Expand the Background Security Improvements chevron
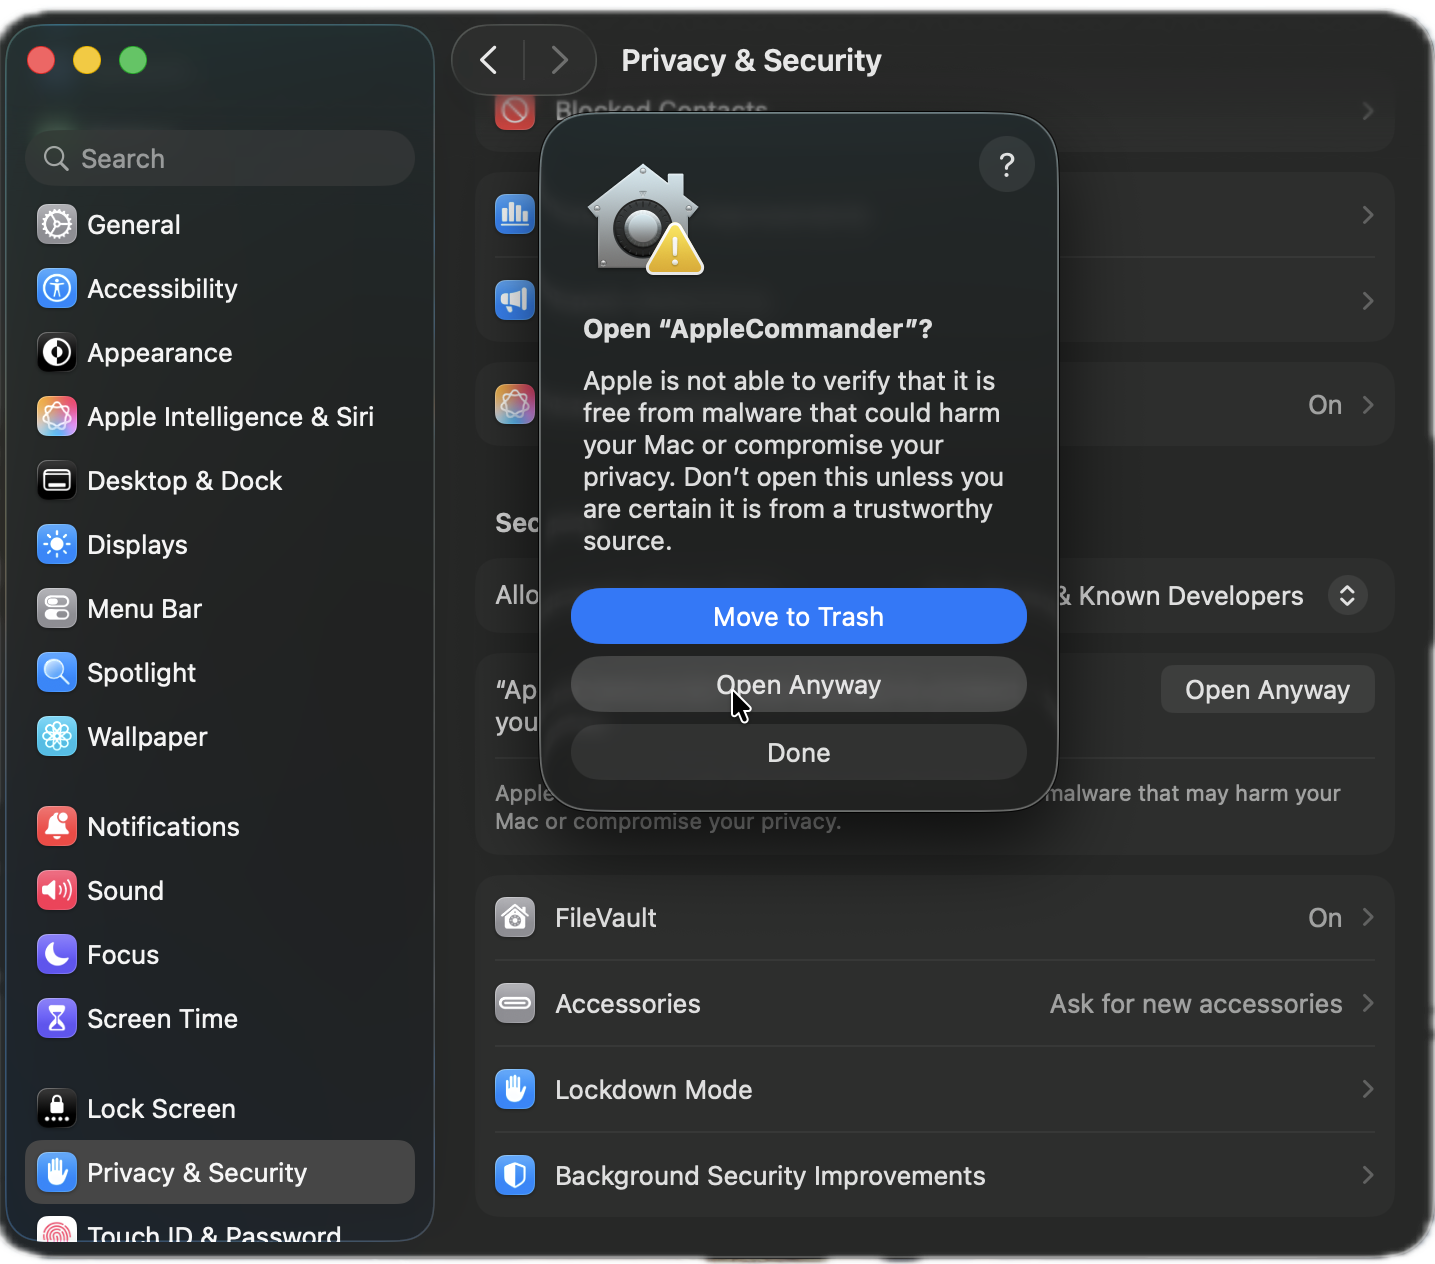Image resolution: width=1435 pixels, height=1264 pixels. [1368, 1175]
